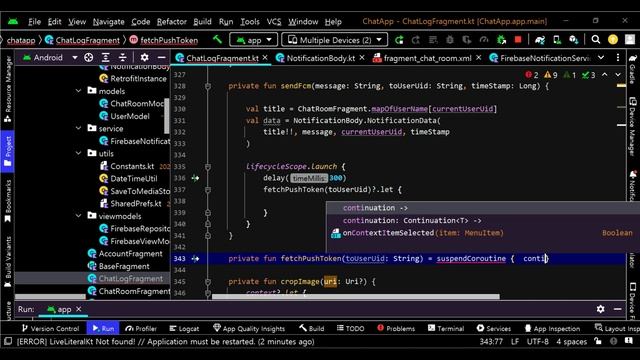The image size is (640, 360).
Task: Toggle the Resource Manager tool window
Action: click(x=8, y=90)
